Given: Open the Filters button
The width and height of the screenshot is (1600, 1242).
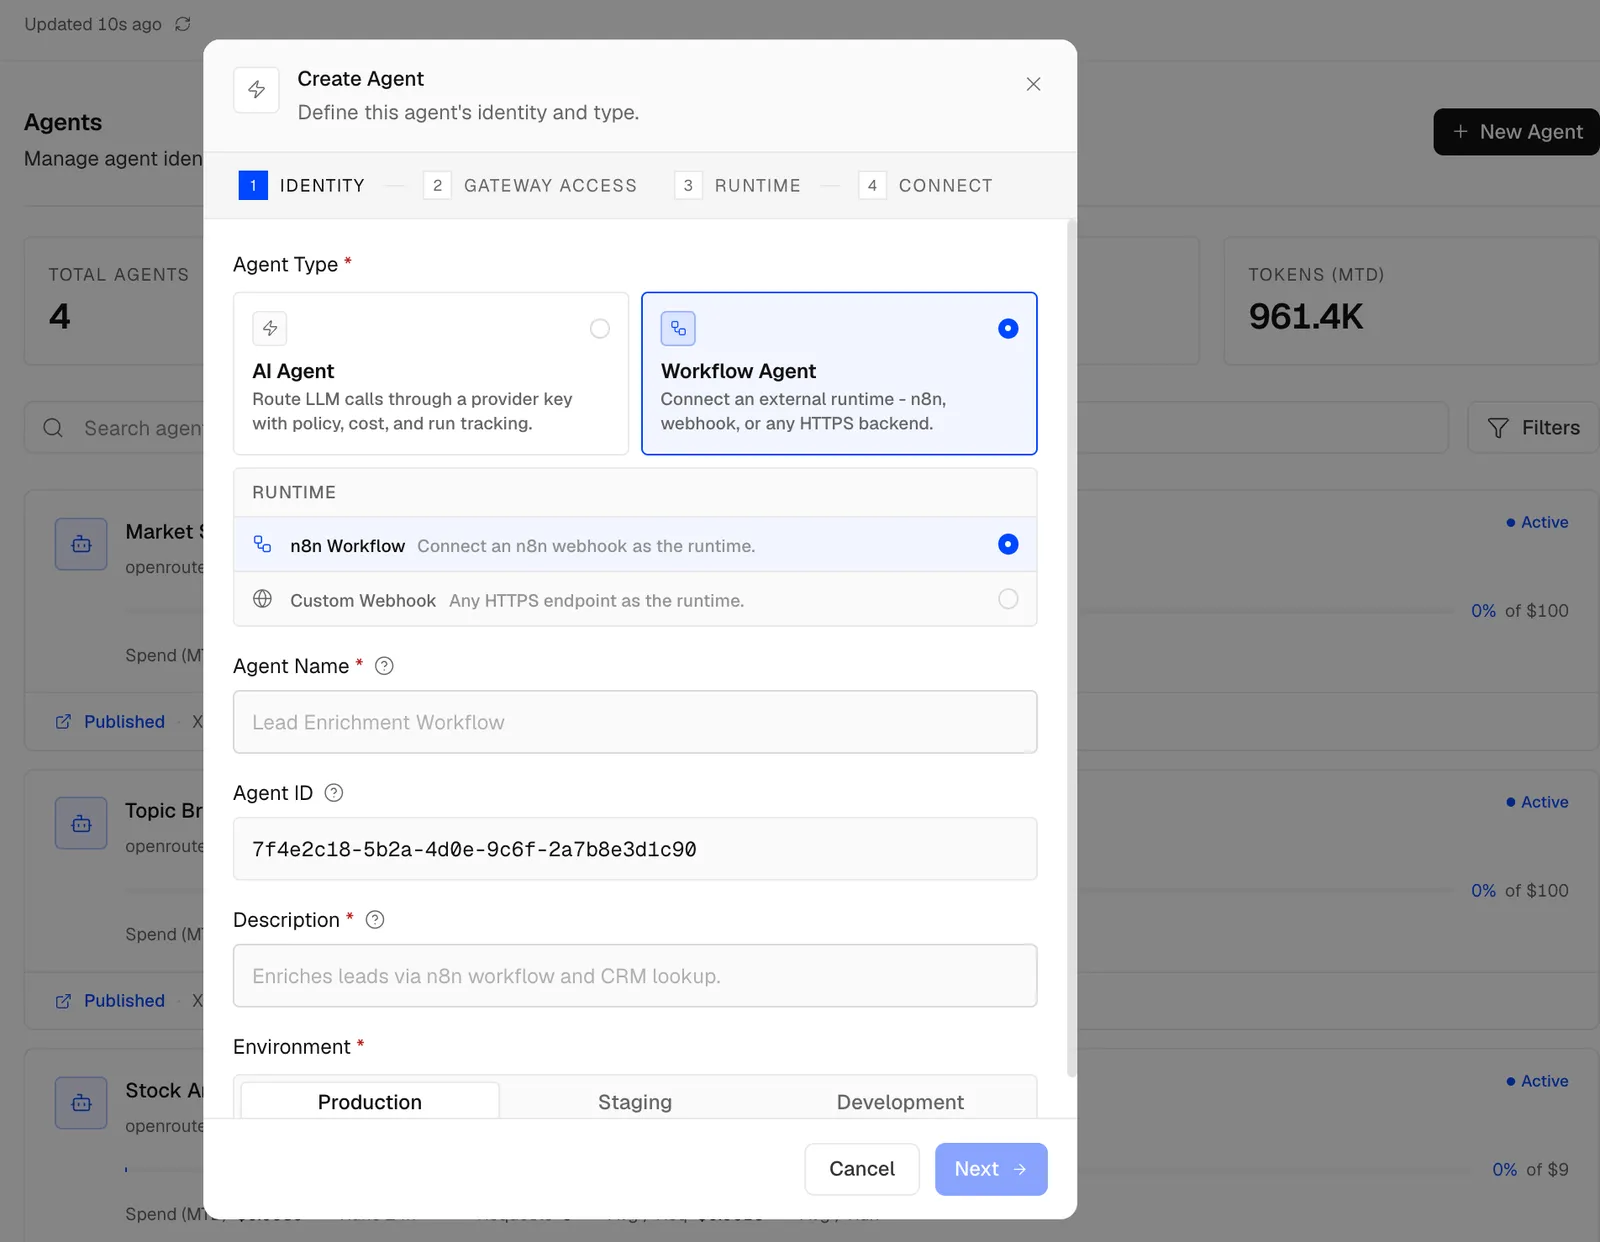Looking at the screenshot, I should (1534, 428).
